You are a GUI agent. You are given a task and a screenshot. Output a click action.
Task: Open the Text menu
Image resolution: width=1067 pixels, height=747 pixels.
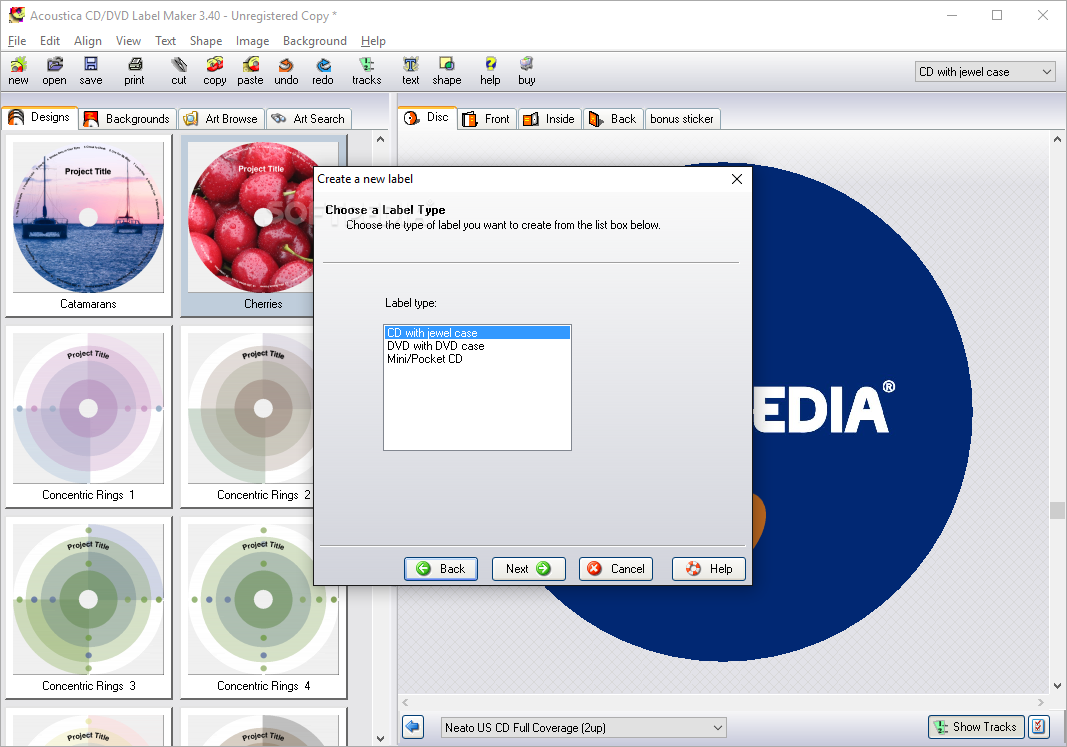click(165, 41)
